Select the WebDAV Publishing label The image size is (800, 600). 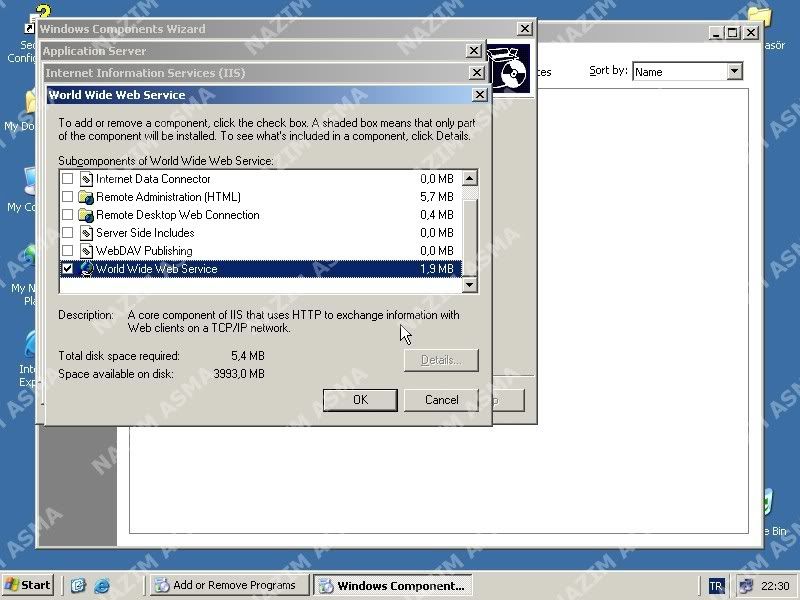[144, 251]
